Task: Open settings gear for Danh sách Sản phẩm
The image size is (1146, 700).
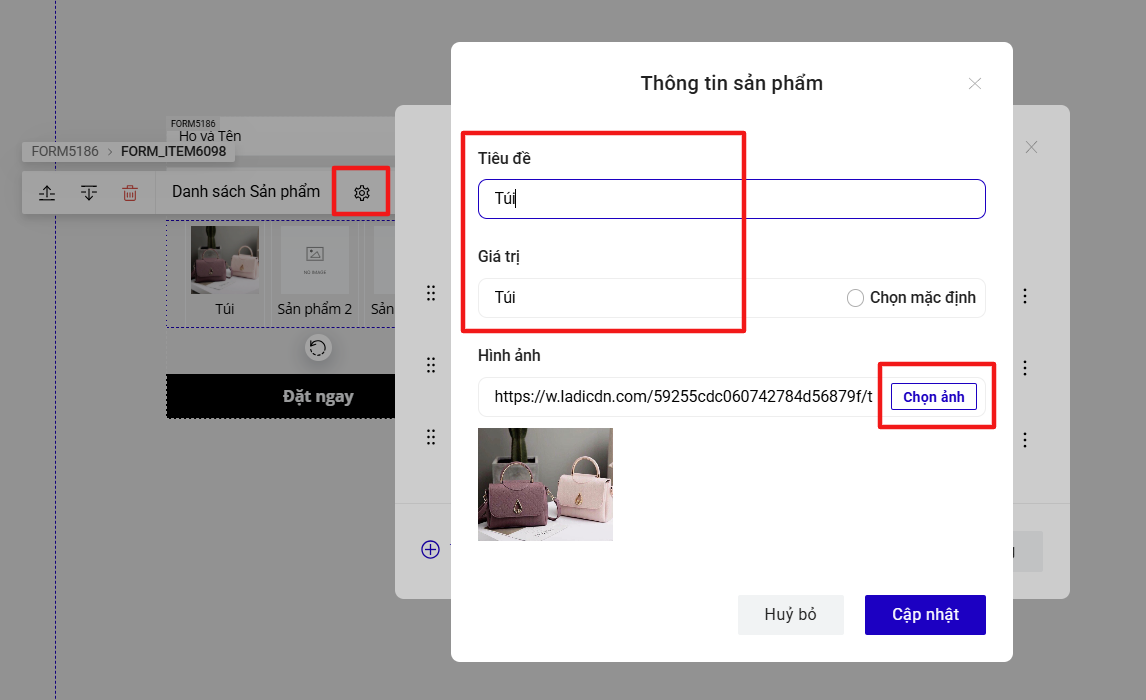Action: tap(362, 193)
